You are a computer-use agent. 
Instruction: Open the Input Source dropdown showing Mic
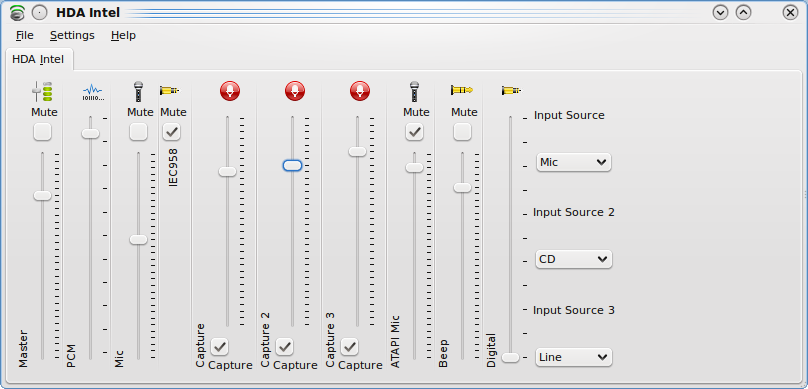point(574,162)
